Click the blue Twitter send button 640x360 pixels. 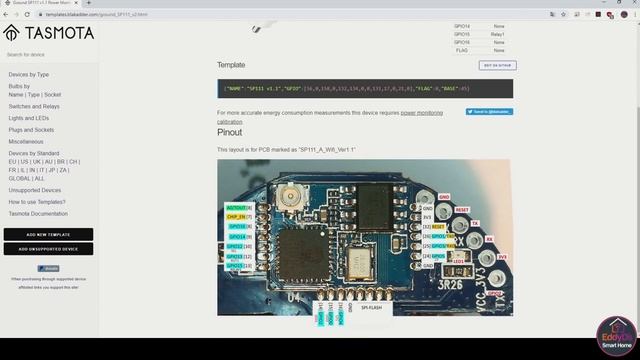coord(489,112)
